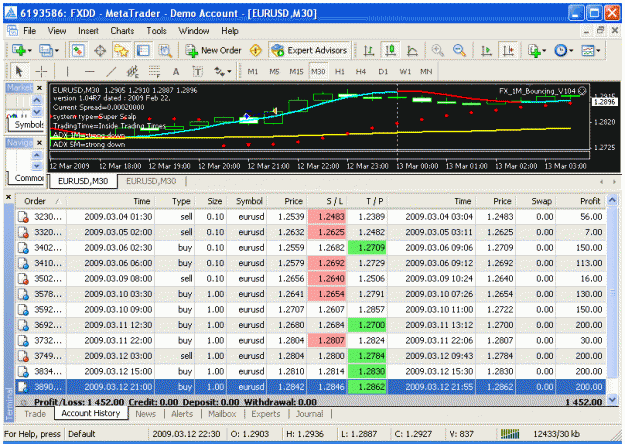Toggle Chart Shift
The width and height of the screenshot is (625, 444).
508,51
